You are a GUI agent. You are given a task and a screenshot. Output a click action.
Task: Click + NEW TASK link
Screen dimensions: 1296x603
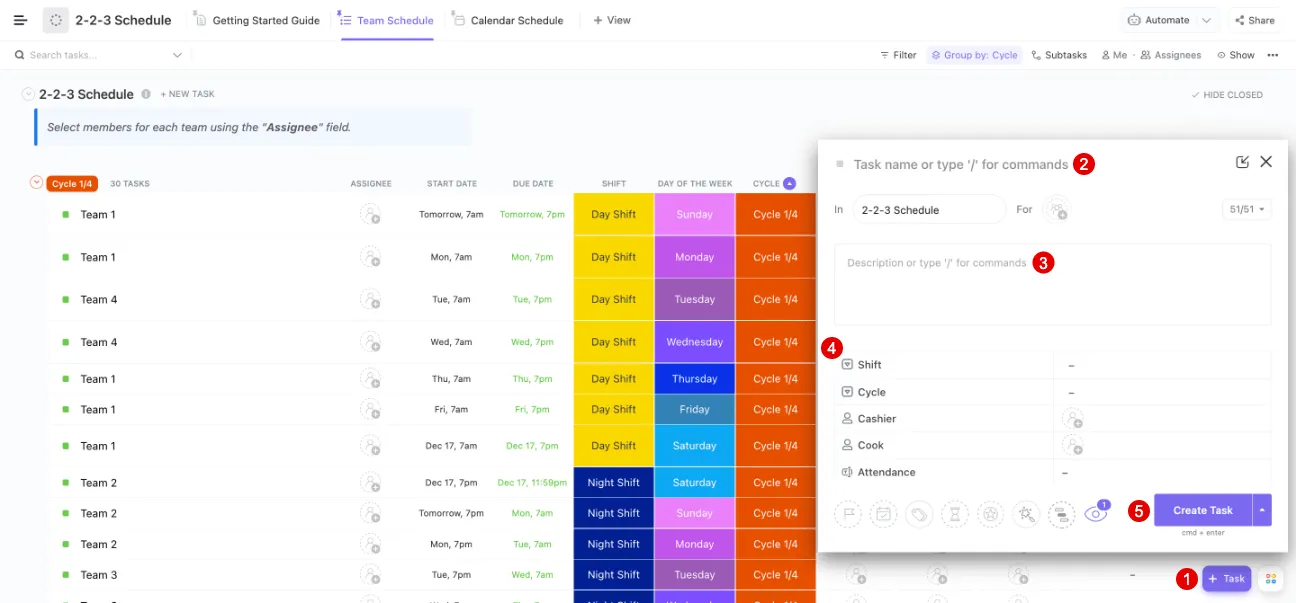(188, 94)
